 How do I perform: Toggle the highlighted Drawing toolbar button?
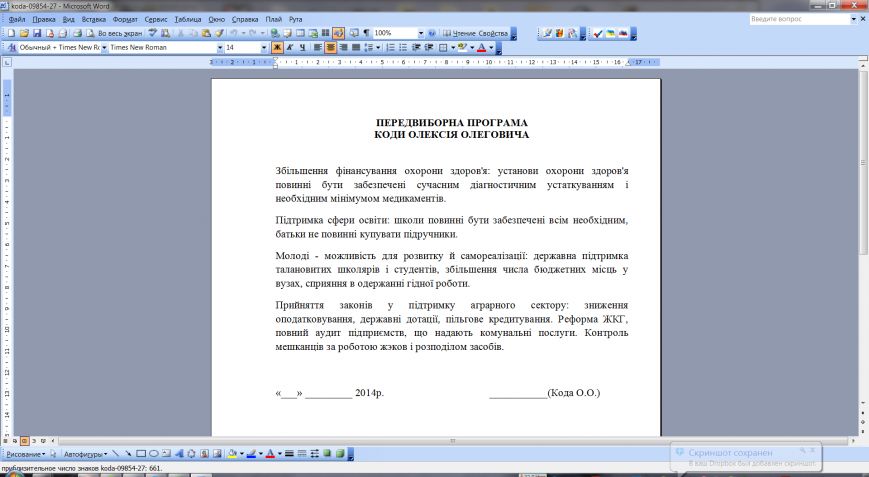pos(338,33)
